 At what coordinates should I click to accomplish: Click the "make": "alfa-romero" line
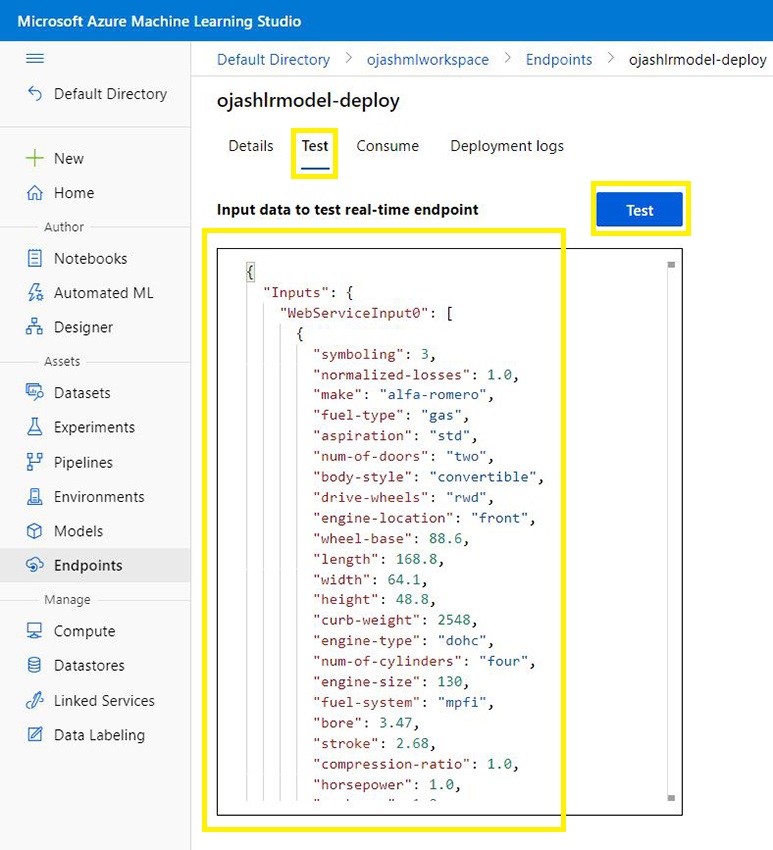[403, 395]
